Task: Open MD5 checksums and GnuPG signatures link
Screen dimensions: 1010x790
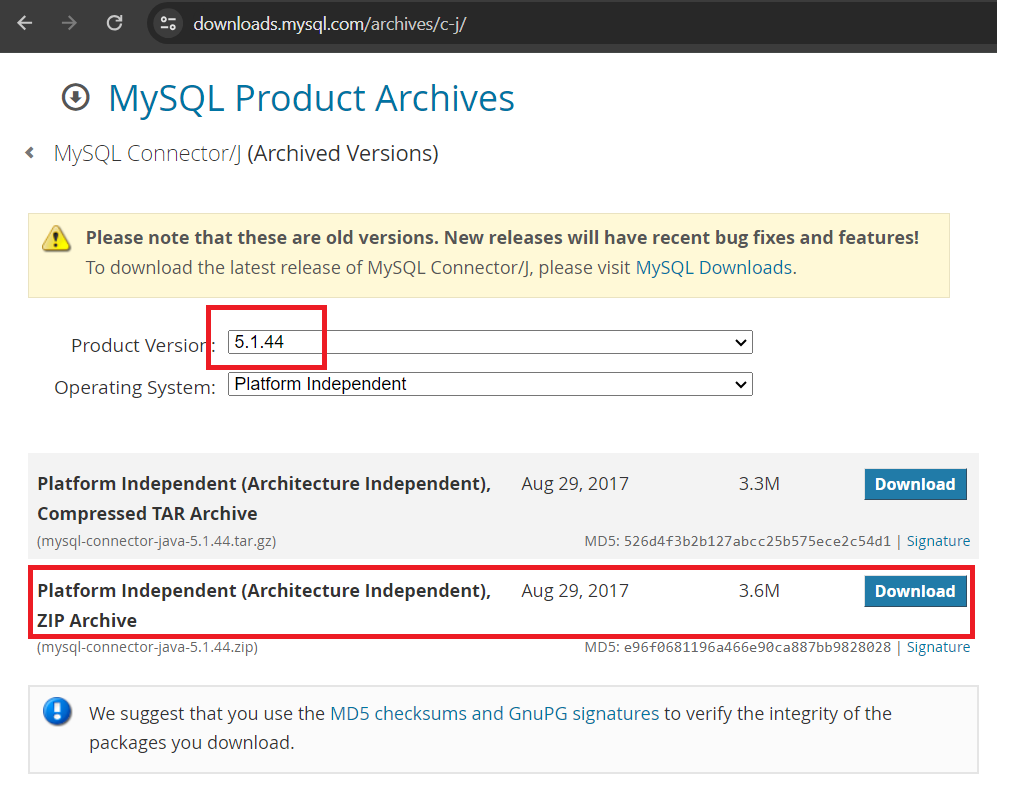Action: tap(494, 713)
